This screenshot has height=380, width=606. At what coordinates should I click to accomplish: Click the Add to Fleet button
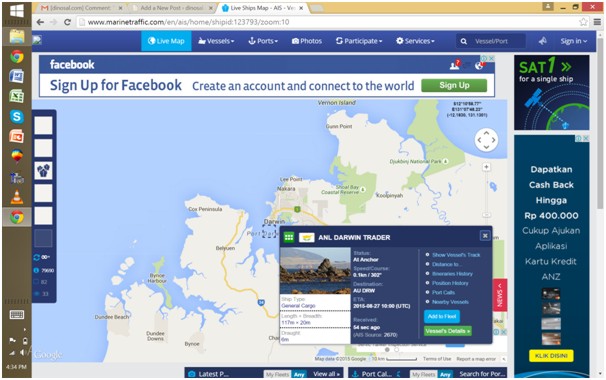coord(442,316)
